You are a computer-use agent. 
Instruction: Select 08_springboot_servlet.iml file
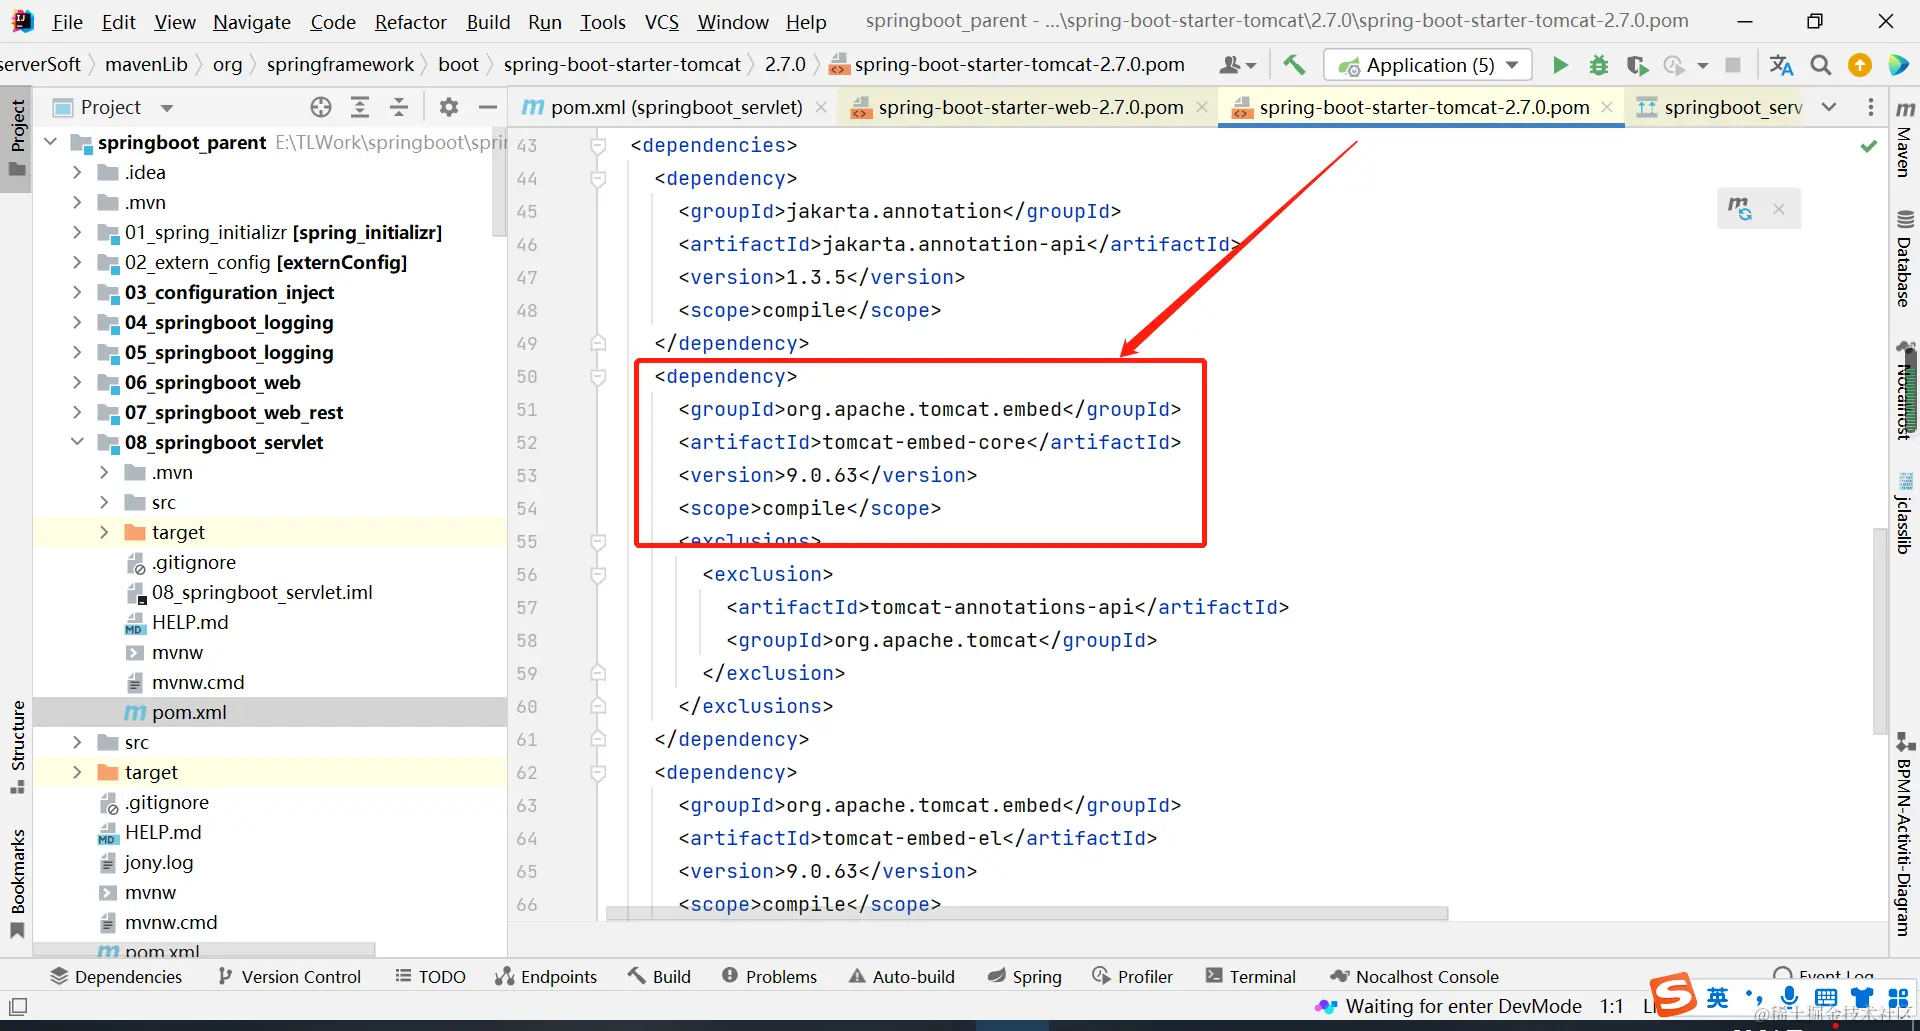262,592
